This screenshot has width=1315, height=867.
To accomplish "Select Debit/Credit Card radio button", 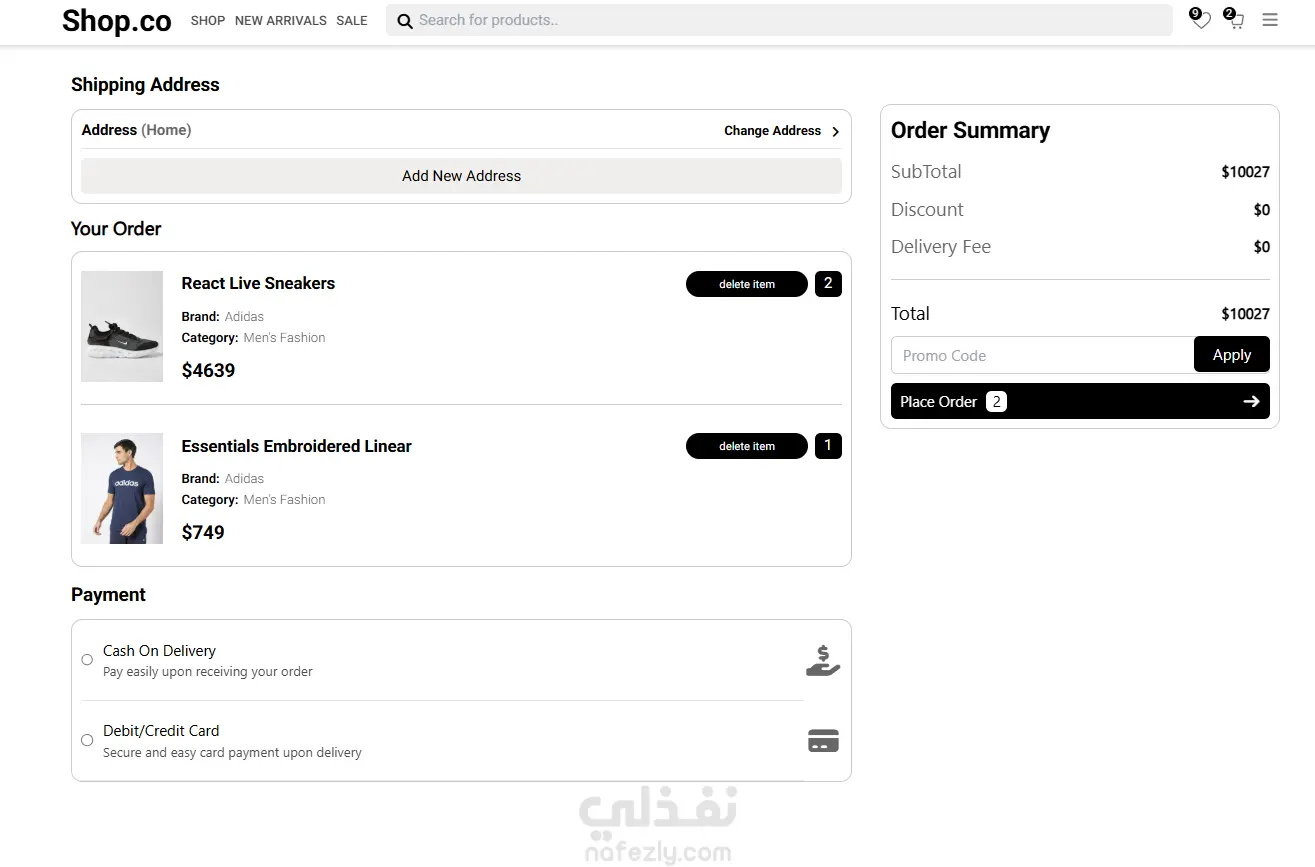I will [x=87, y=740].
